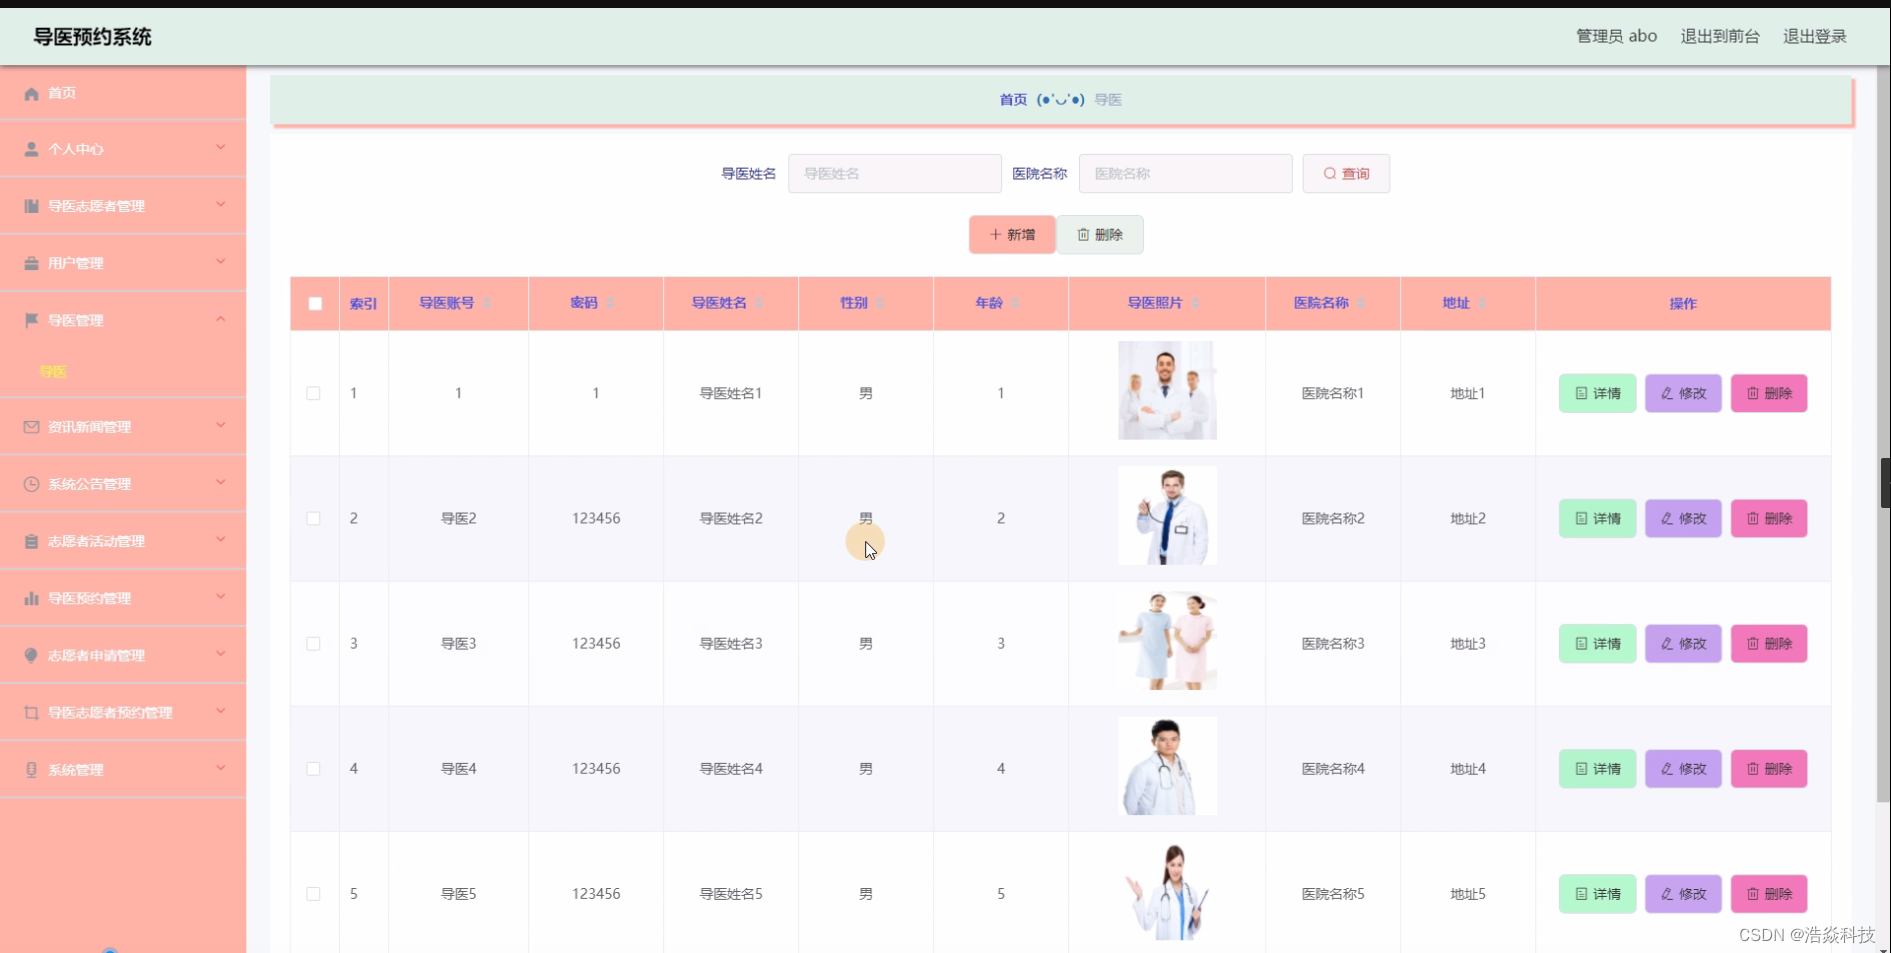Check the checkbox for row 导医5

[x=313, y=893]
